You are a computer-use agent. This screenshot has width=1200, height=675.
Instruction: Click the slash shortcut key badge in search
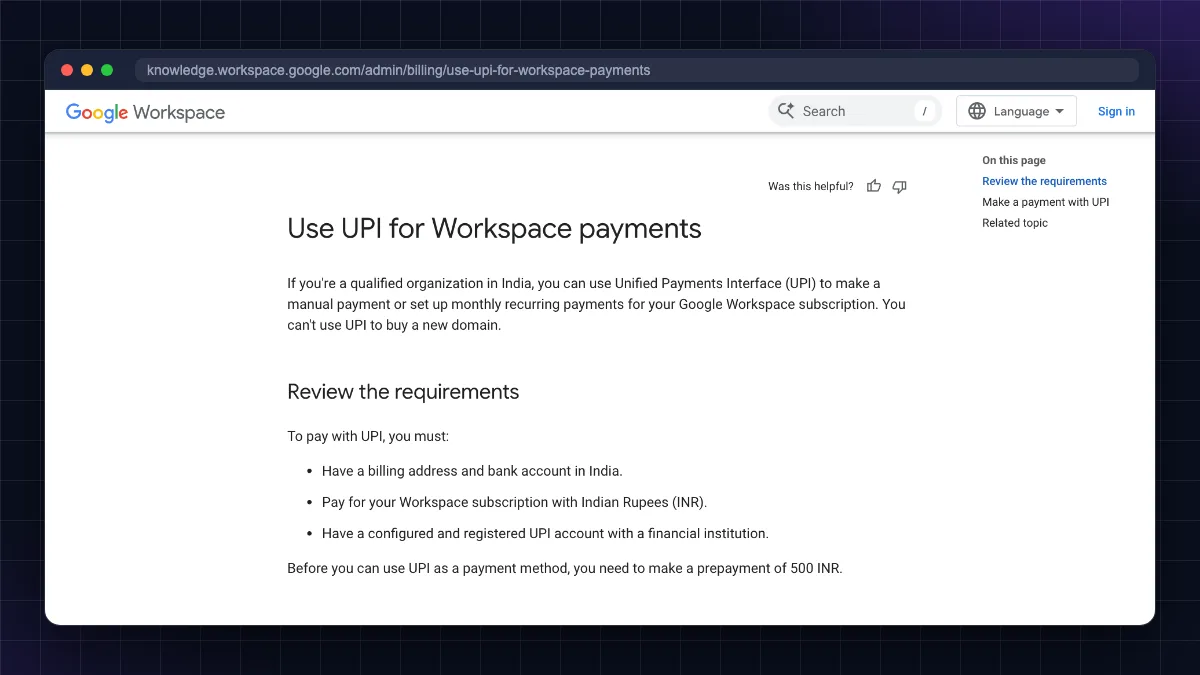925,111
